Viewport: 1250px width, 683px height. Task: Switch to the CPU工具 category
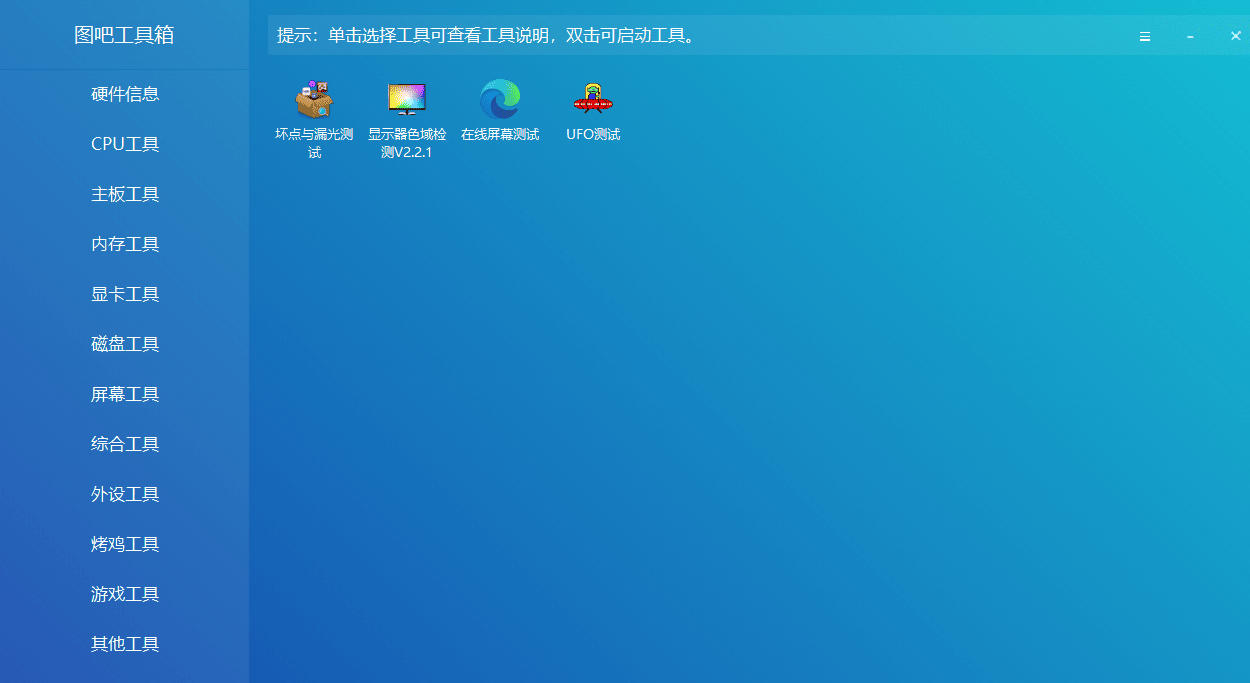coord(125,144)
